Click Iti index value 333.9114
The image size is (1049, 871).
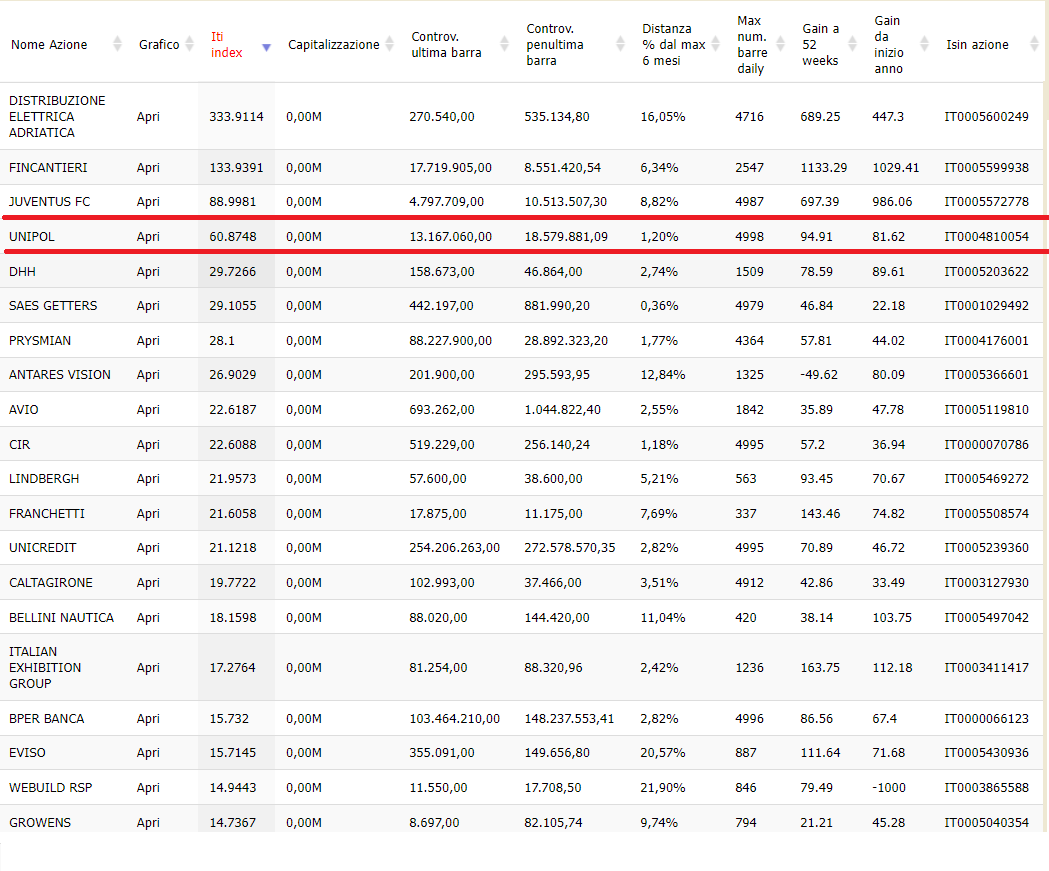pos(236,116)
